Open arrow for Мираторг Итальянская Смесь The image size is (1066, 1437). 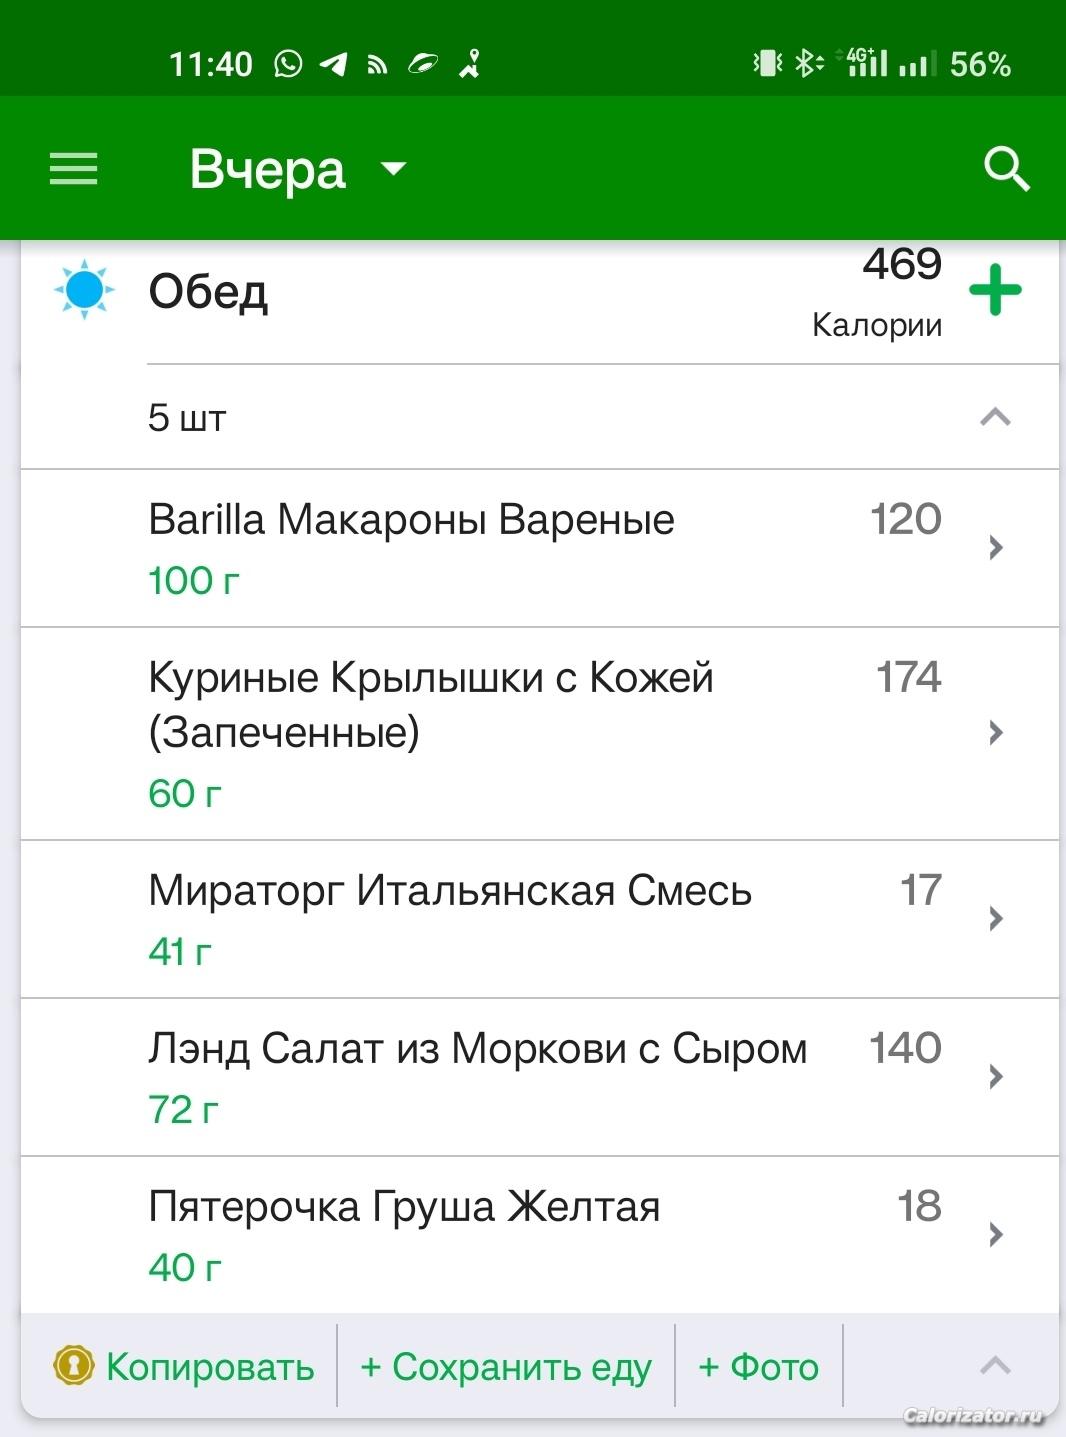coord(995,919)
